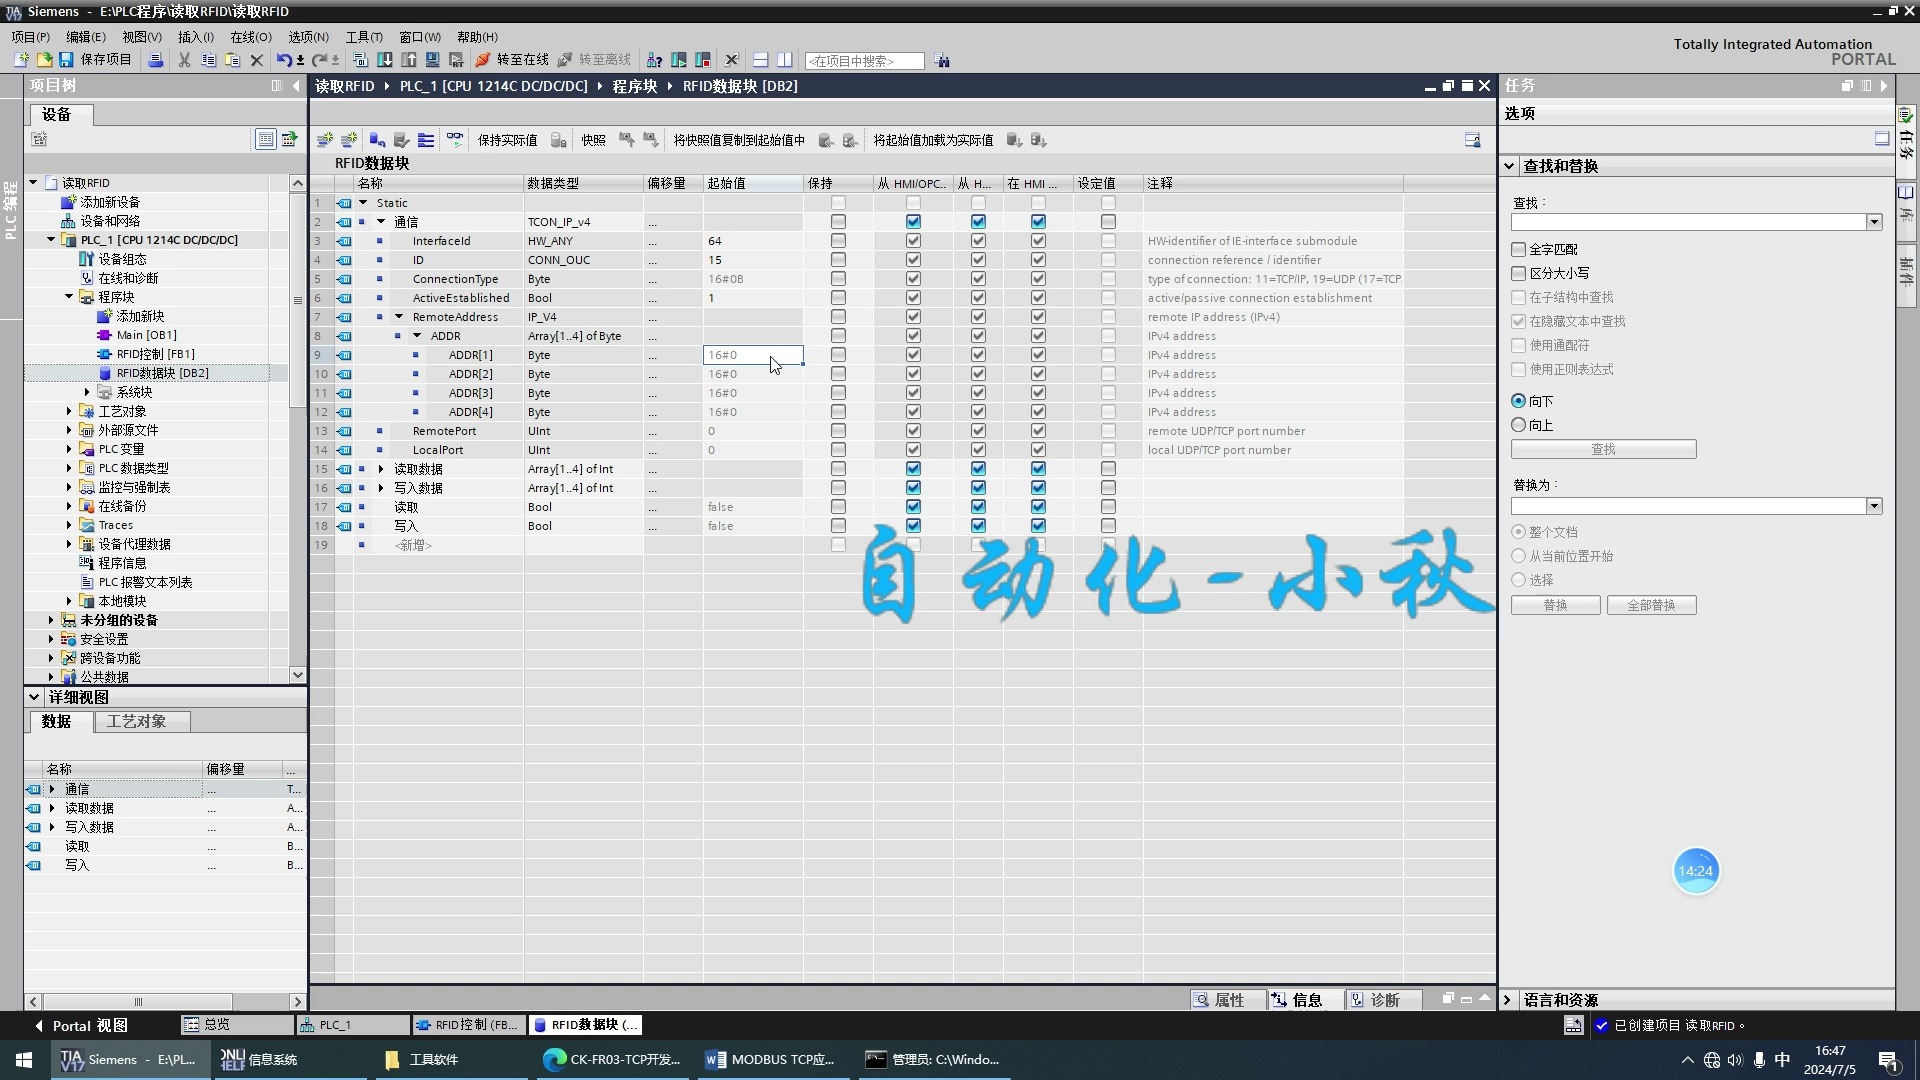Switch to the 工艺对象 detail tab
This screenshot has height=1080, width=1920.
[137, 721]
